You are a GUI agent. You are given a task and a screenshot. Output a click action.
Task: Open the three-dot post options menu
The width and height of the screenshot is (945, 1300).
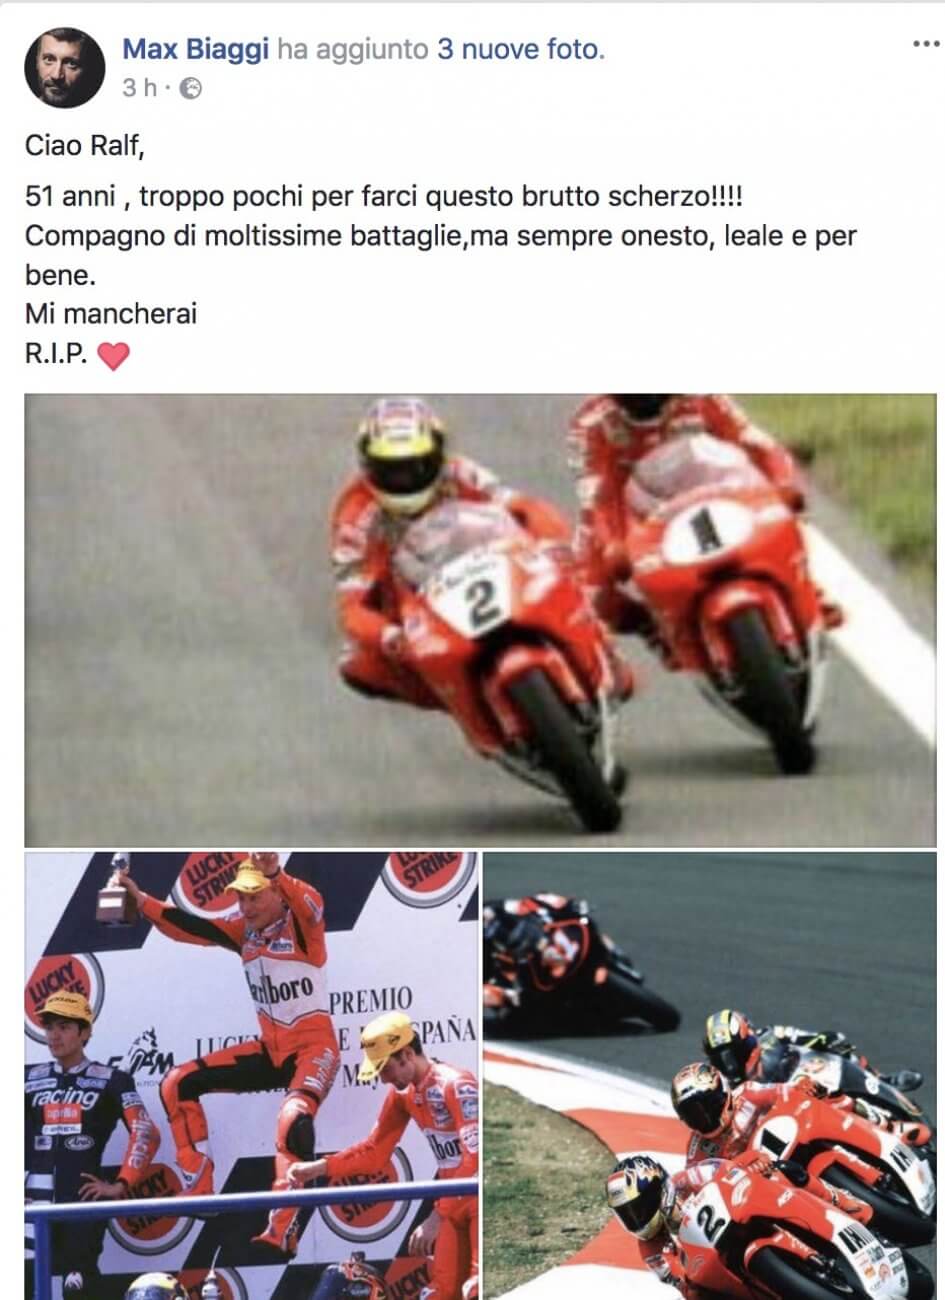click(x=926, y=43)
